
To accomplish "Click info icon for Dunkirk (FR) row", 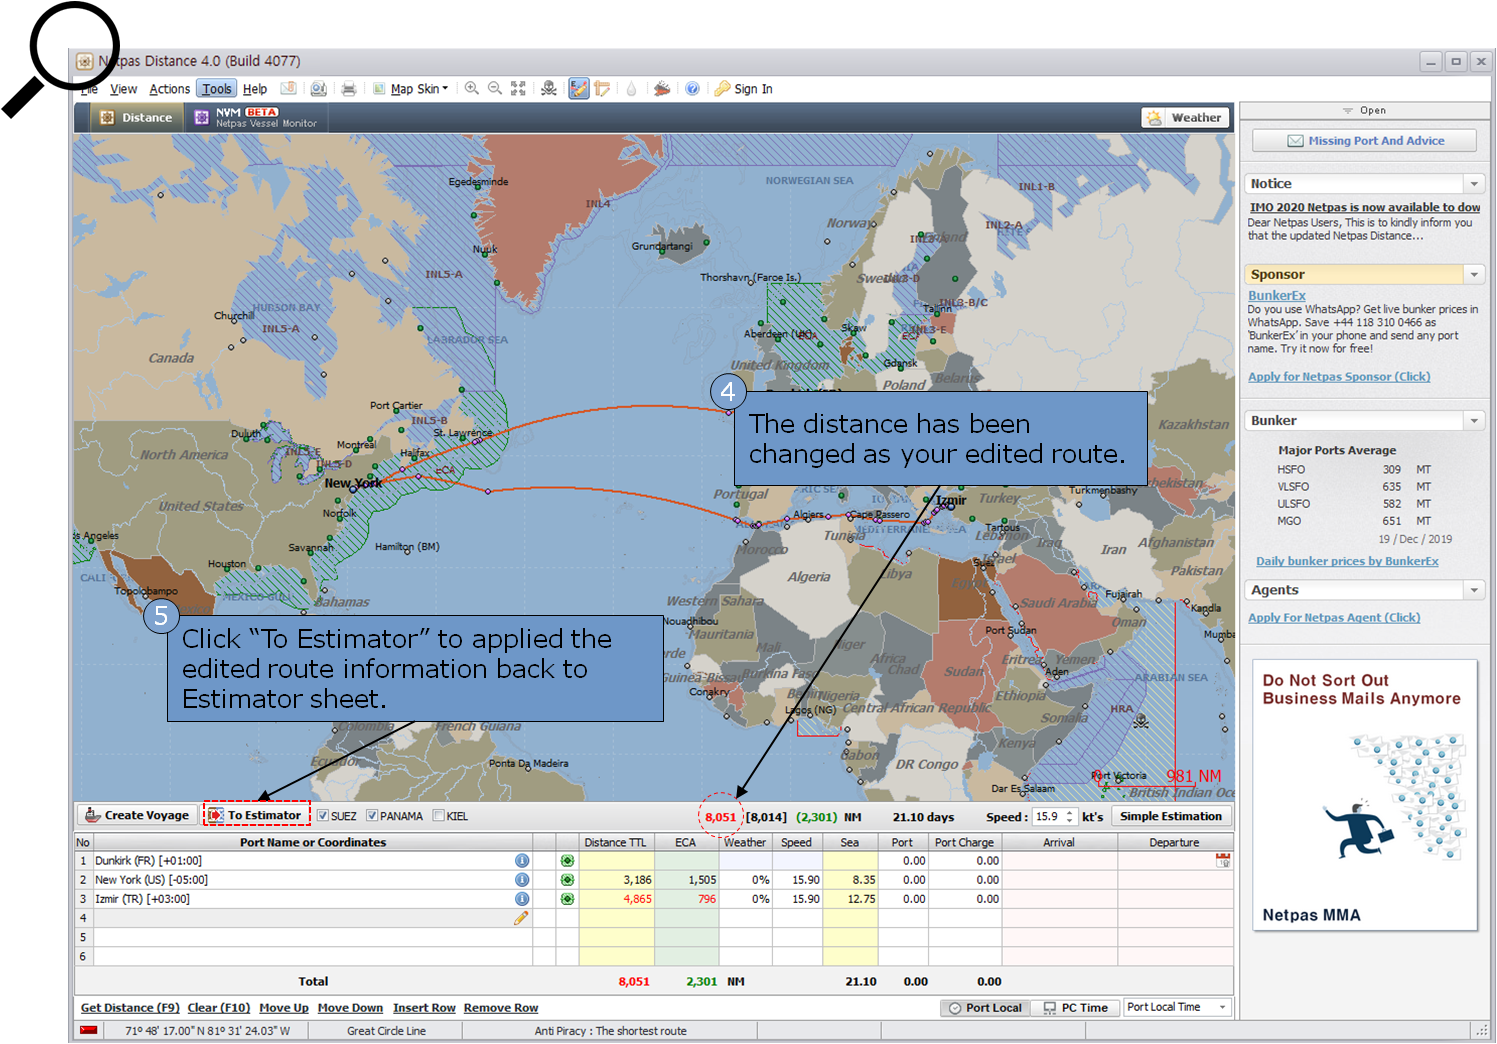I will pyautogui.click(x=522, y=861).
